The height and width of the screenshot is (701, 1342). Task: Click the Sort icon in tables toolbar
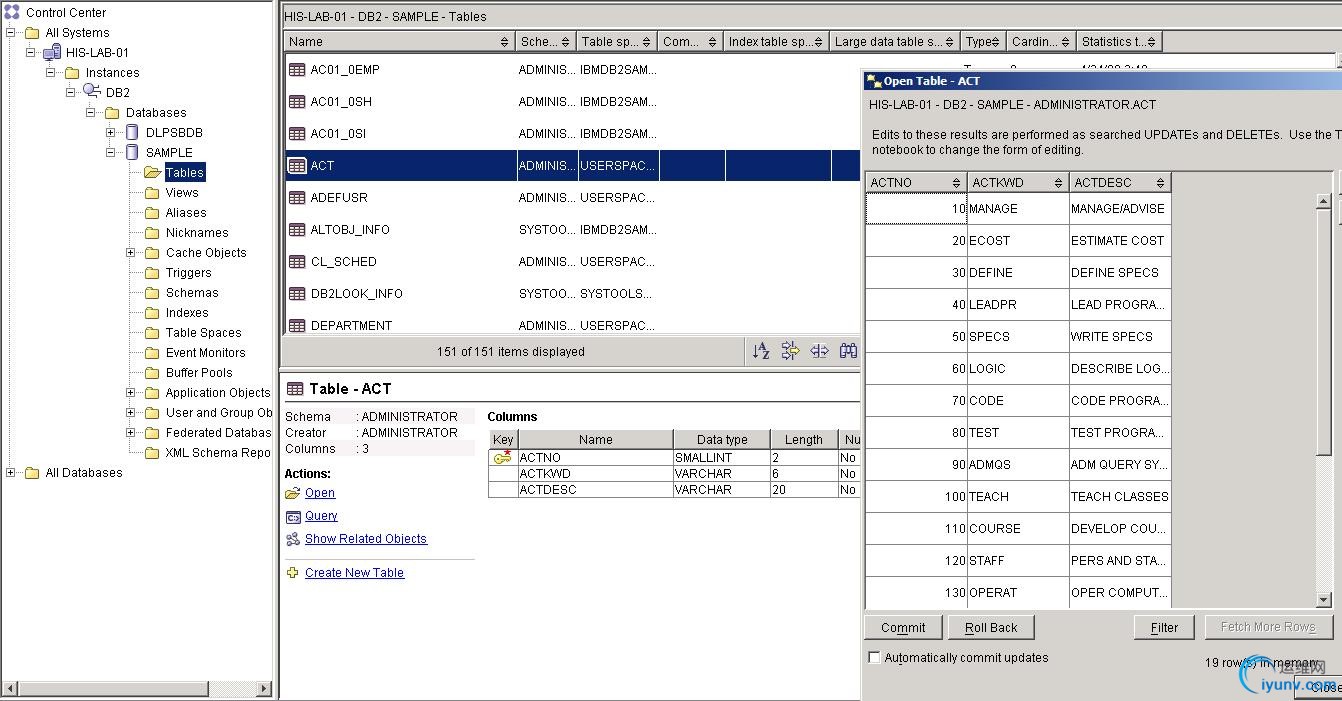coord(761,351)
